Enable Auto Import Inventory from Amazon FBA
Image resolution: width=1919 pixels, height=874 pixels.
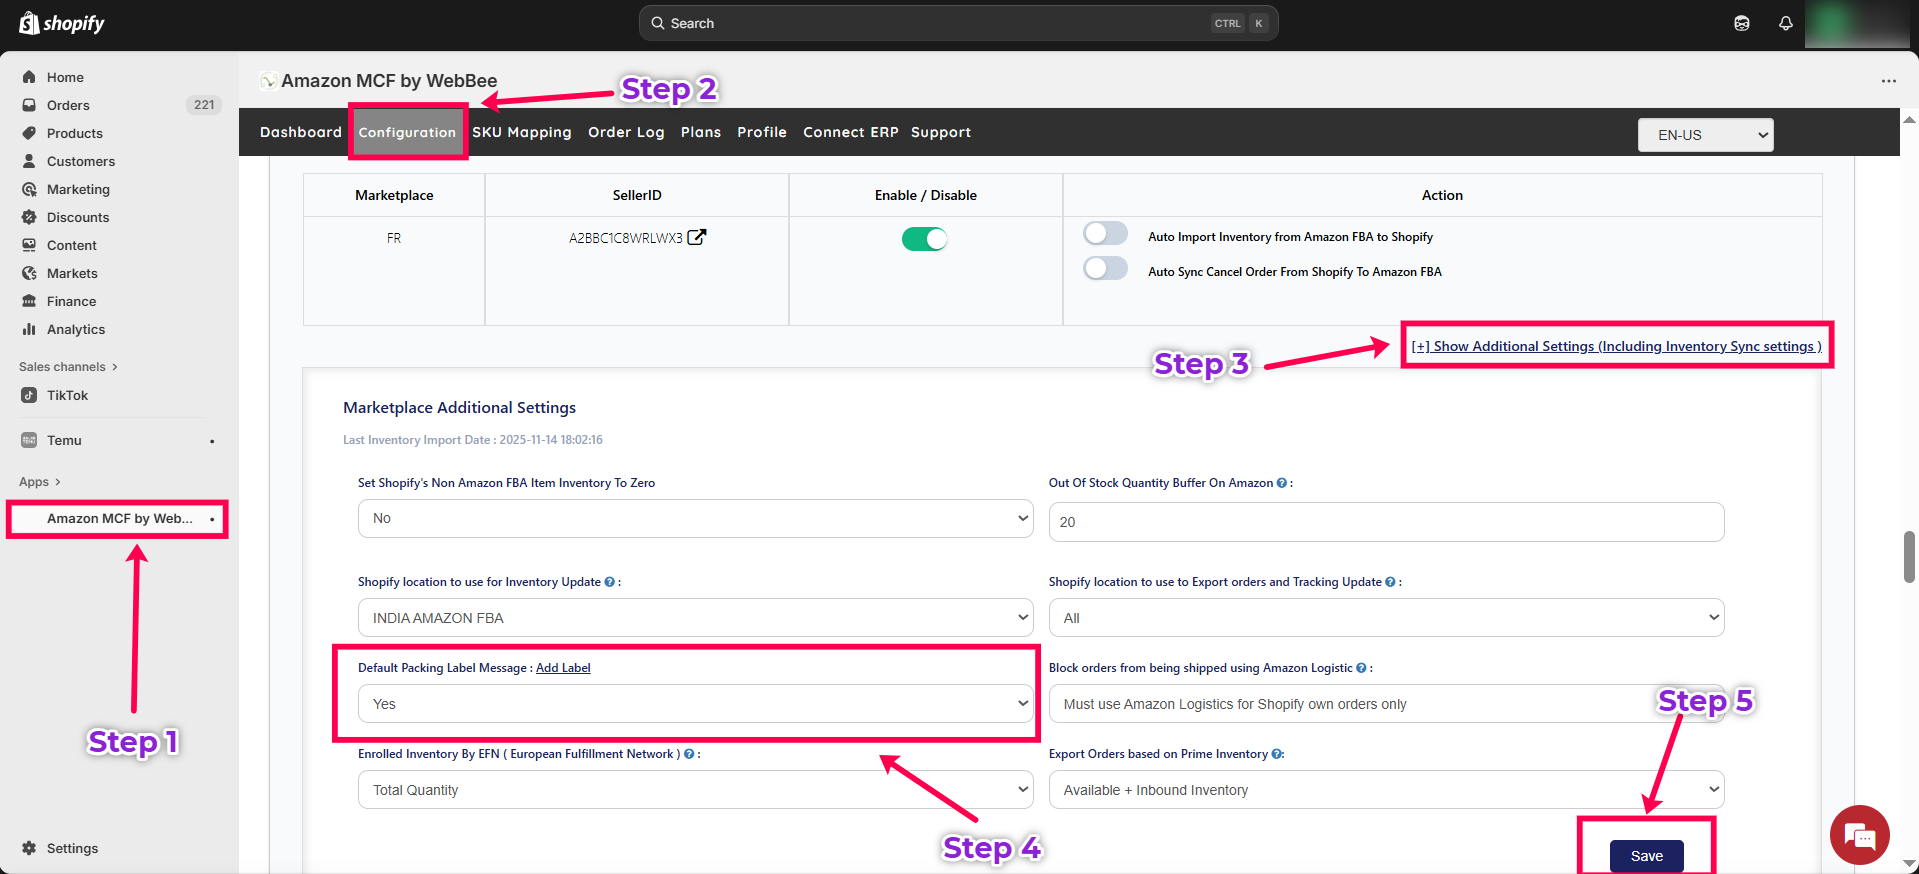[1105, 234]
